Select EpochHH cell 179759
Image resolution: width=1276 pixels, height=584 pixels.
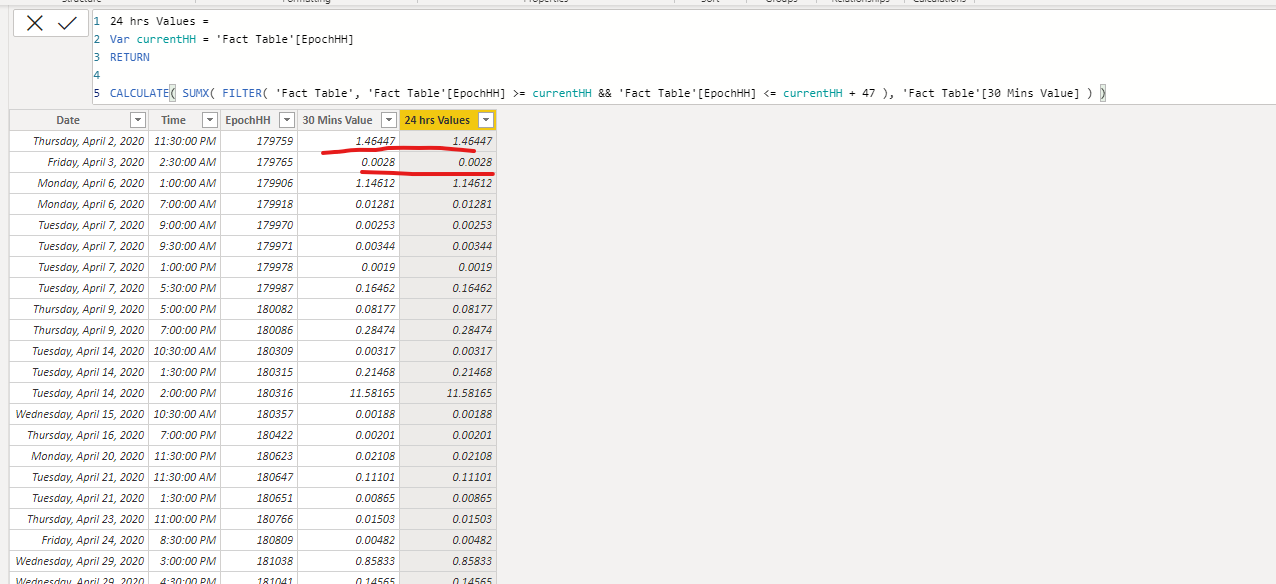[x=258, y=141]
